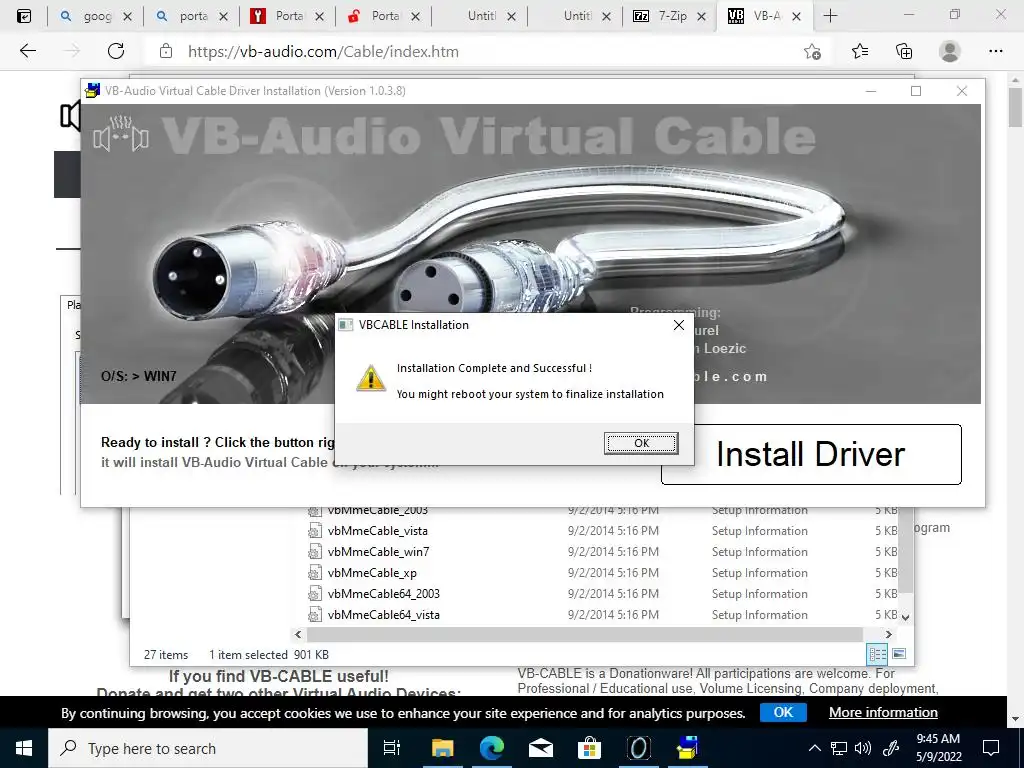The image size is (1024, 768).
Task: Refresh the current web page
Action: point(116,51)
